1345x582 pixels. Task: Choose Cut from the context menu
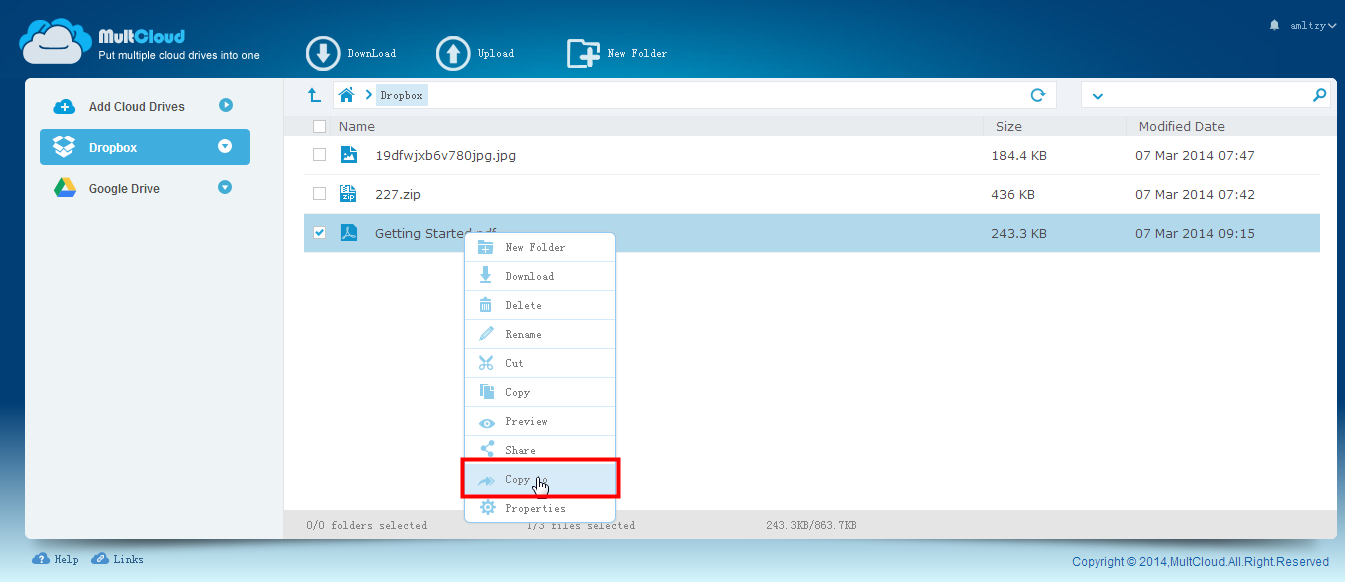coord(540,363)
